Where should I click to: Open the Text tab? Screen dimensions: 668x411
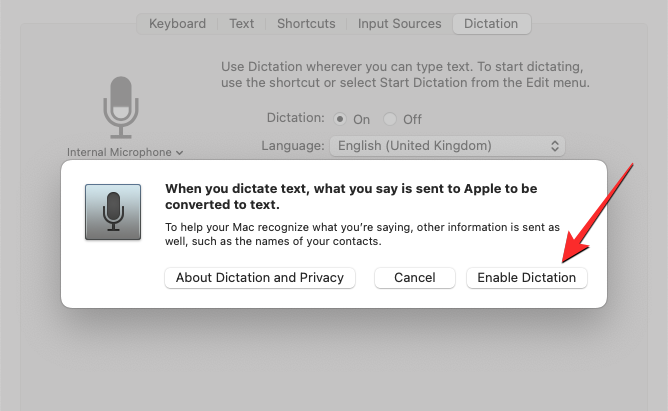coord(242,23)
